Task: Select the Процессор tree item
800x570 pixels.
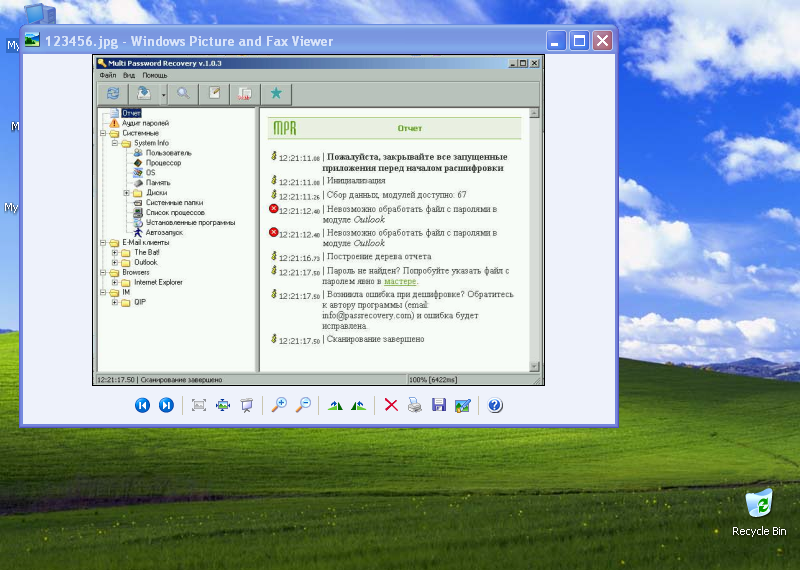Action: pyautogui.click(x=163, y=163)
